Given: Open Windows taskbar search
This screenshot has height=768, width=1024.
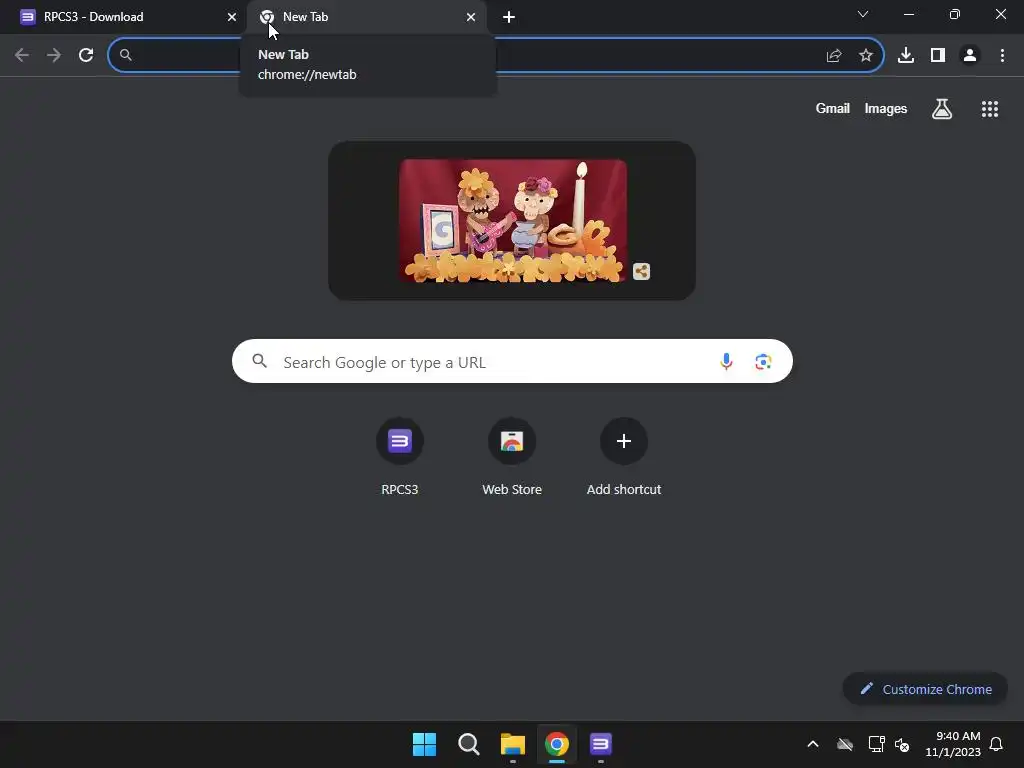Looking at the screenshot, I should [x=469, y=744].
